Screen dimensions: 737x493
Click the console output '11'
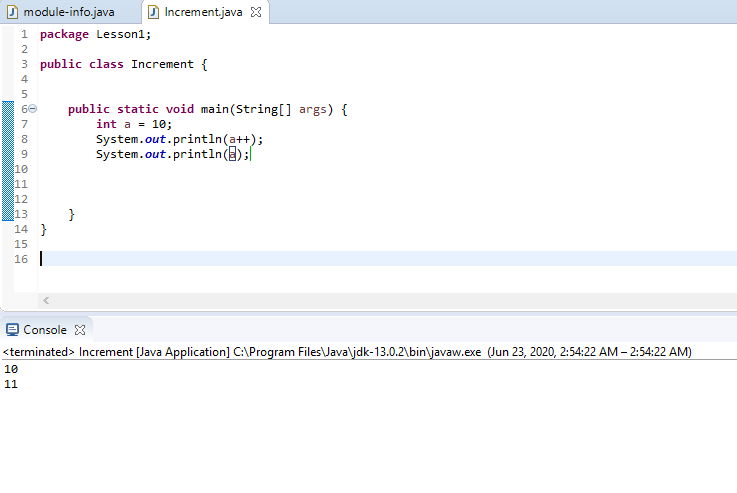(11, 384)
